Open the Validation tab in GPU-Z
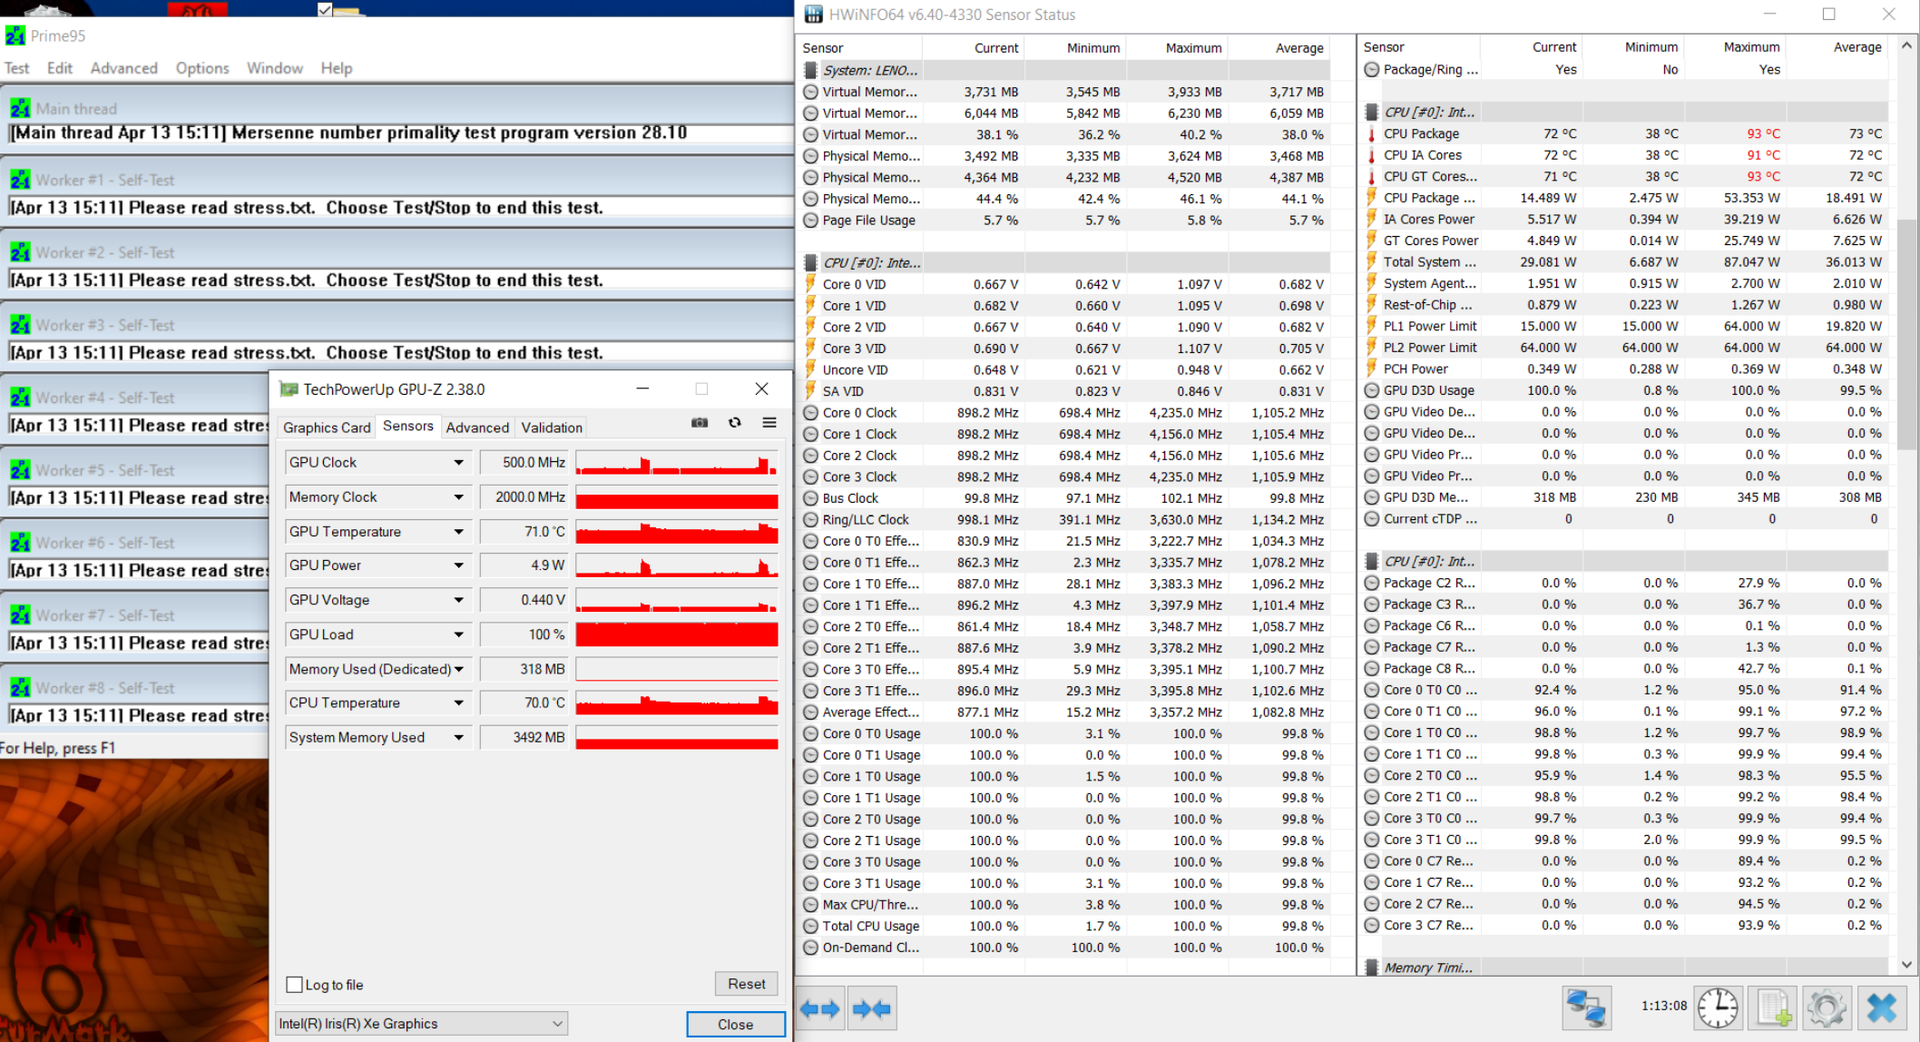The width and height of the screenshot is (1920, 1042). pyautogui.click(x=552, y=428)
